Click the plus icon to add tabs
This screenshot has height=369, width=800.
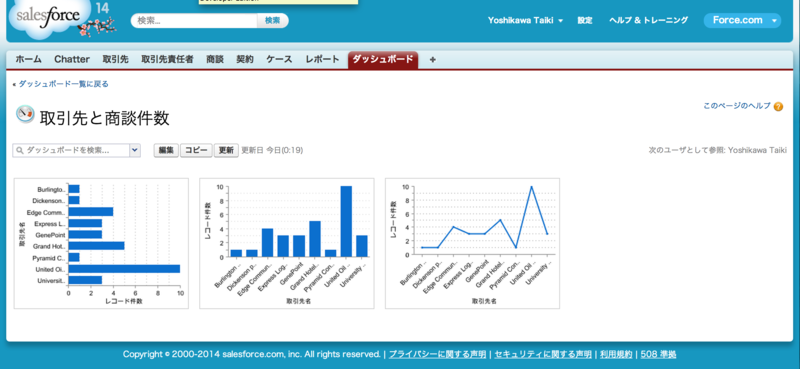point(433,60)
